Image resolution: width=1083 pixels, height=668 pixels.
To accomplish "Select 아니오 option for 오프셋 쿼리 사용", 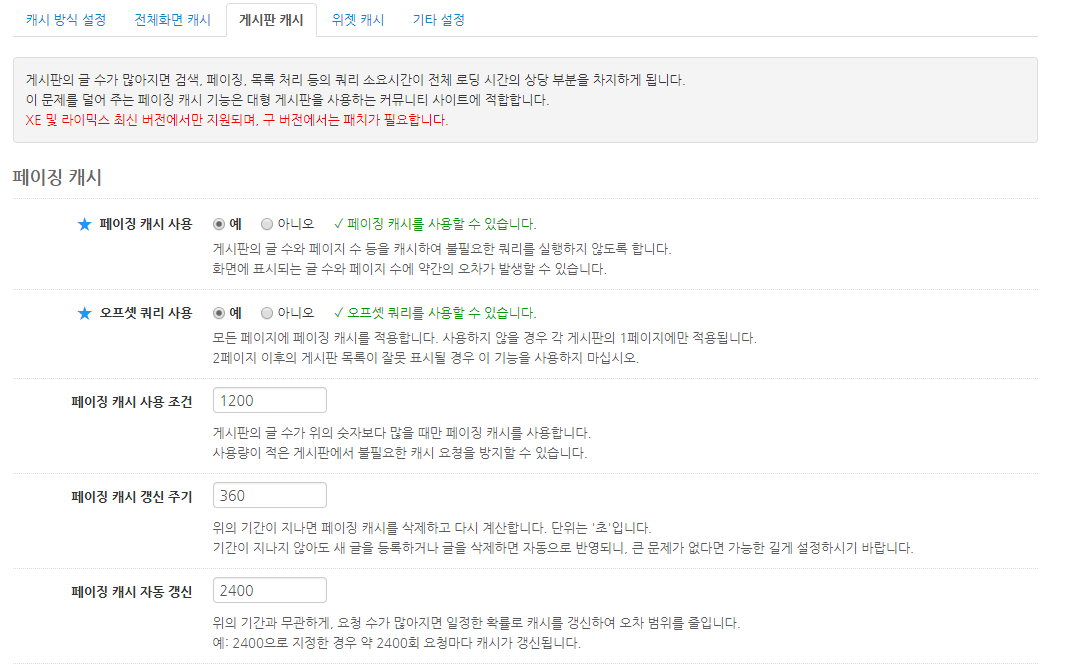I will click(266, 313).
